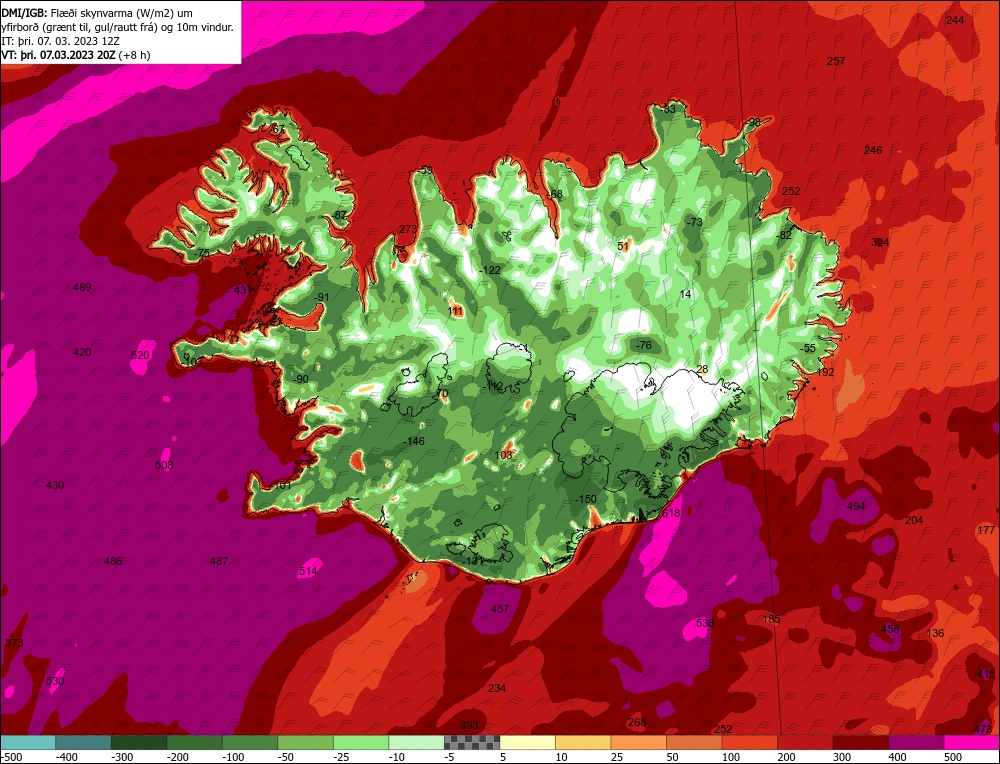Click the land value '-146' on the map
1000x764 pixels.
(x=413, y=441)
